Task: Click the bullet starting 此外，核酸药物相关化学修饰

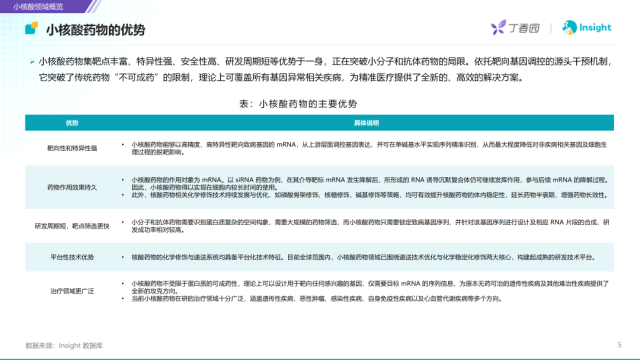Action: point(370,195)
